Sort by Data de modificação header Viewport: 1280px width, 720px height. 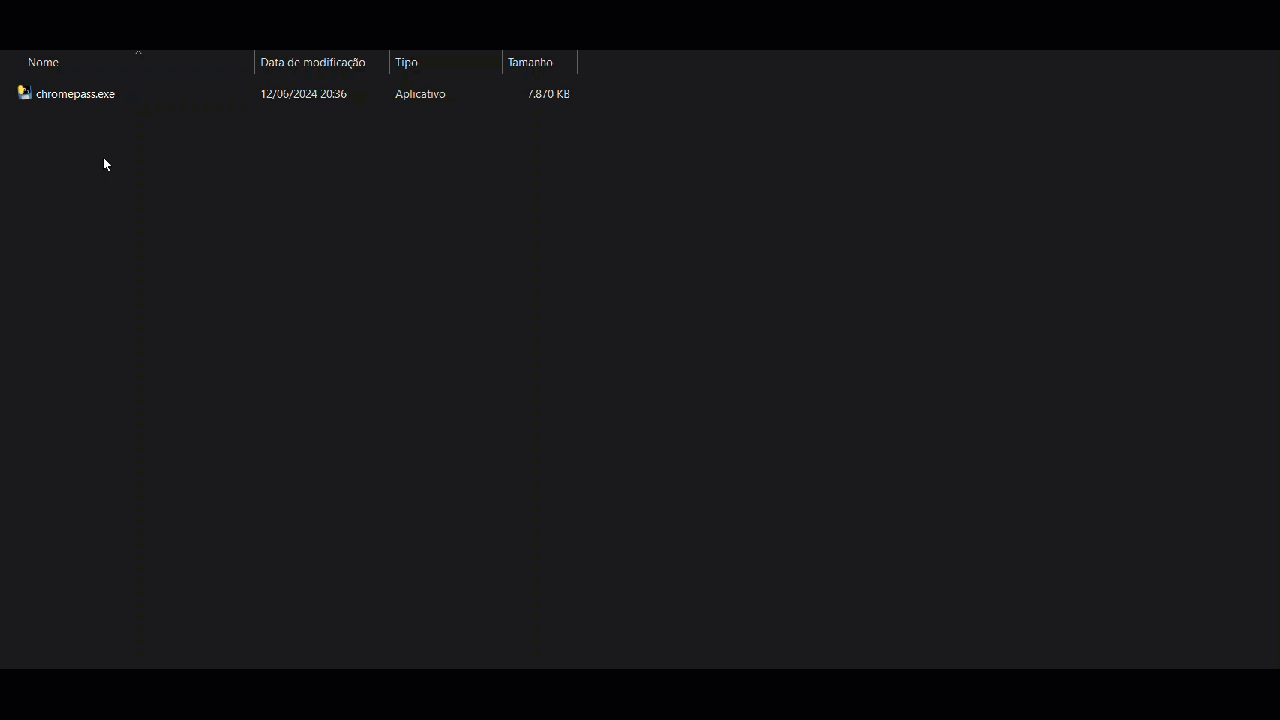[x=312, y=63]
